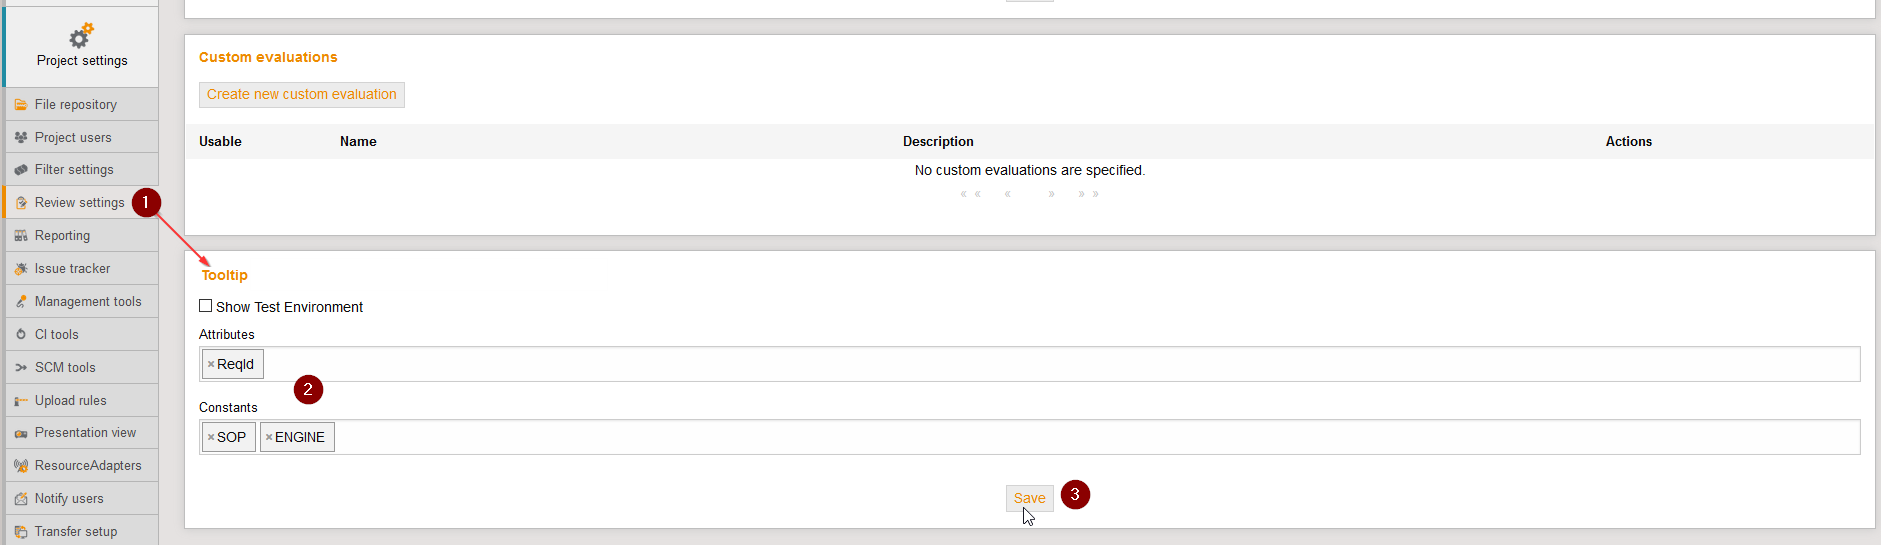Click the Notify users icon

(21, 499)
